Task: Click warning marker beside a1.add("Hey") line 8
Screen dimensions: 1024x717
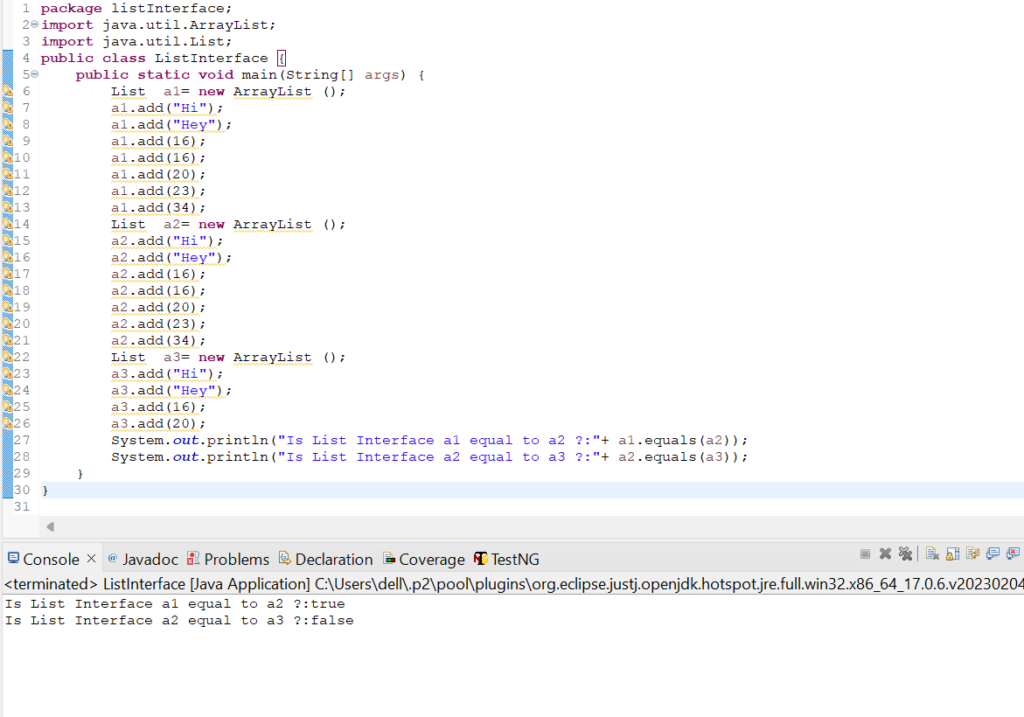Action: [8, 124]
